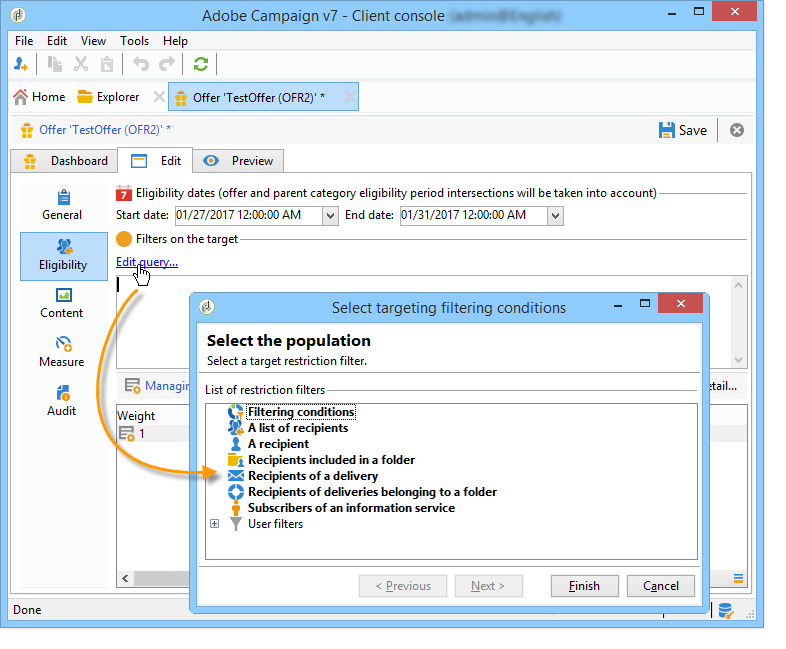Select Subscribers of an information service
This screenshot has width=786, height=649.
(351, 508)
